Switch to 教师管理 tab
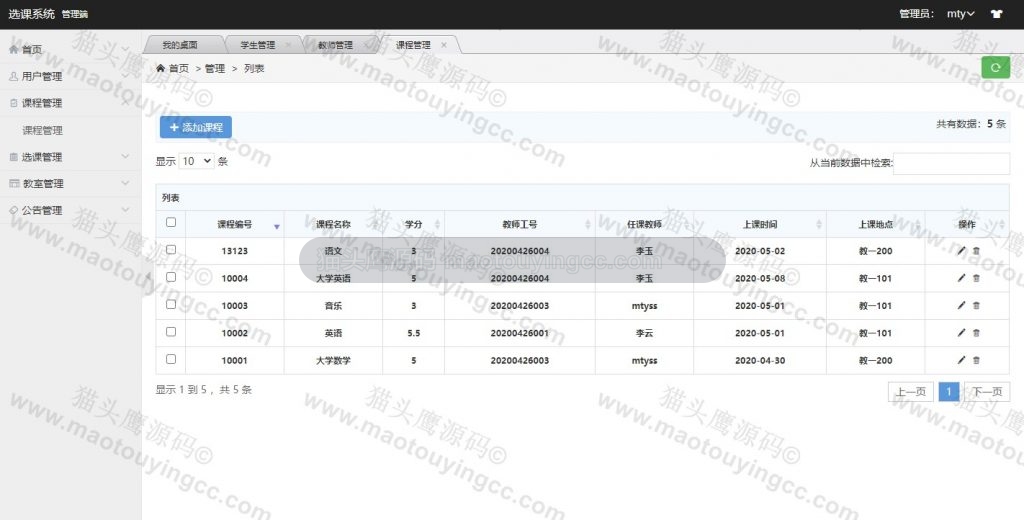Image resolution: width=1024 pixels, height=520 pixels. [336, 45]
